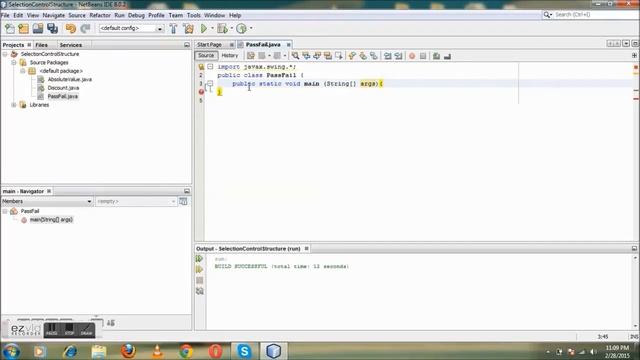Click the Navigator filter icon beside empty dropdown
Viewport: 640px width, 360px height.
183,201
